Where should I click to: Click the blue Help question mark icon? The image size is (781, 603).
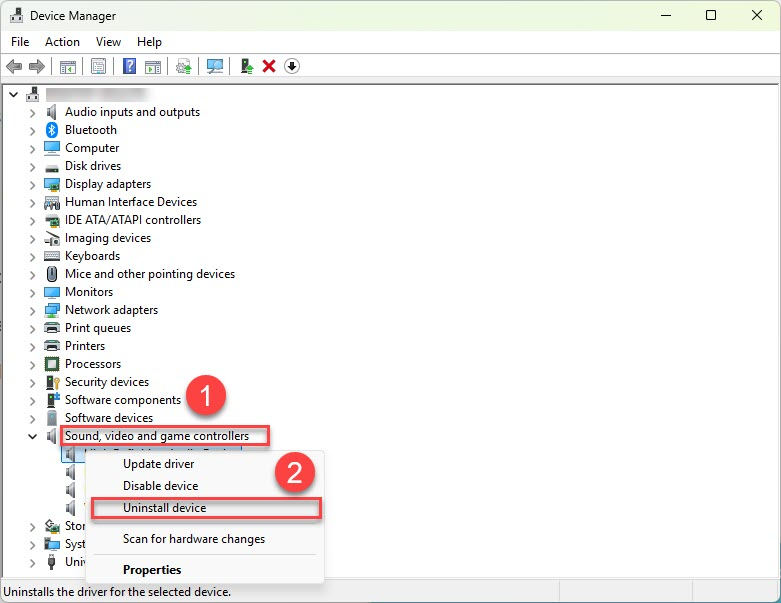point(129,66)
